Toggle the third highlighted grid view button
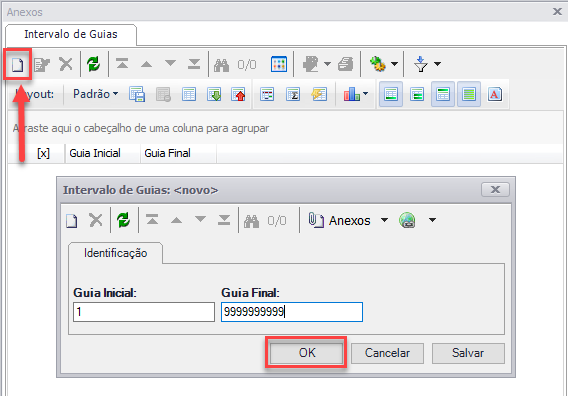The height and width of the screenshot is (396, 568). pos(443,95)
